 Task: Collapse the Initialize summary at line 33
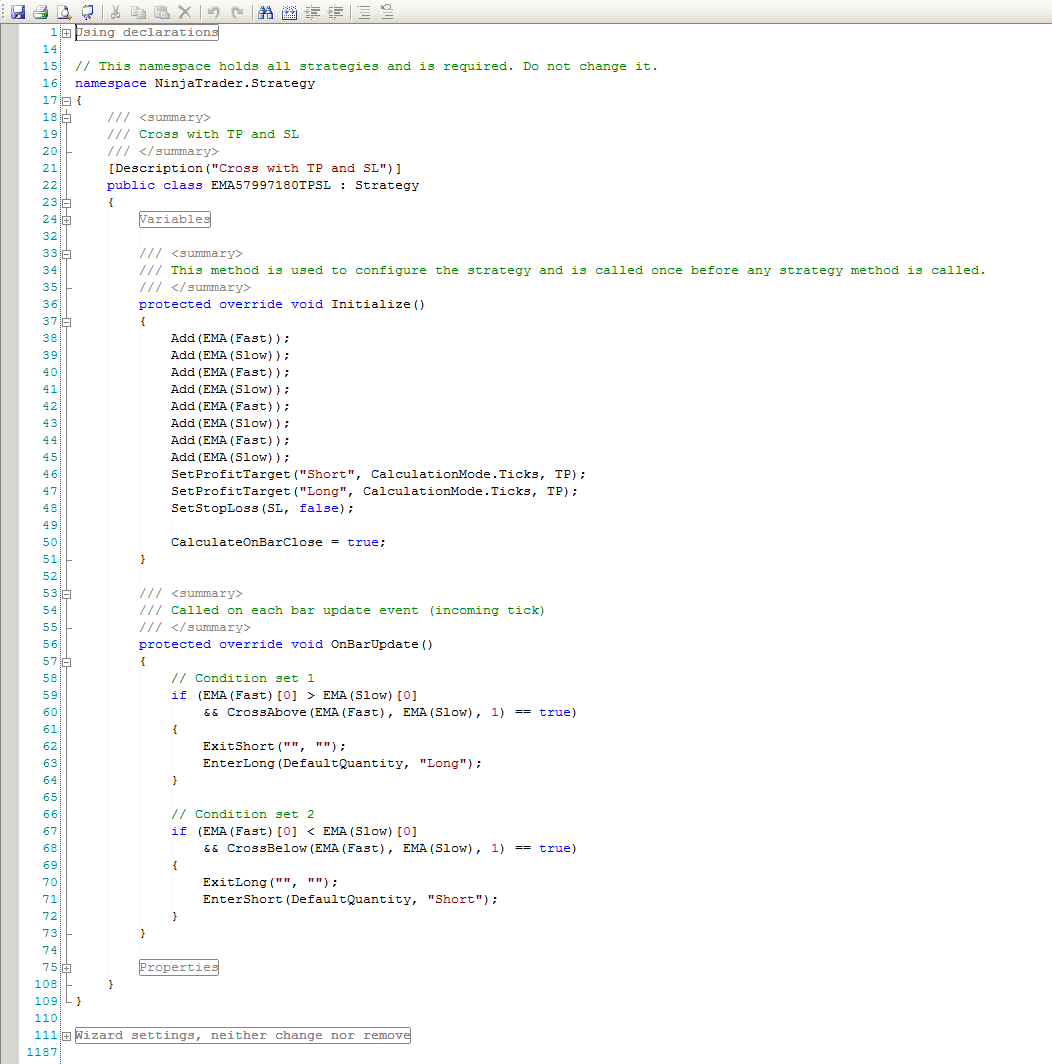(67, 254)
